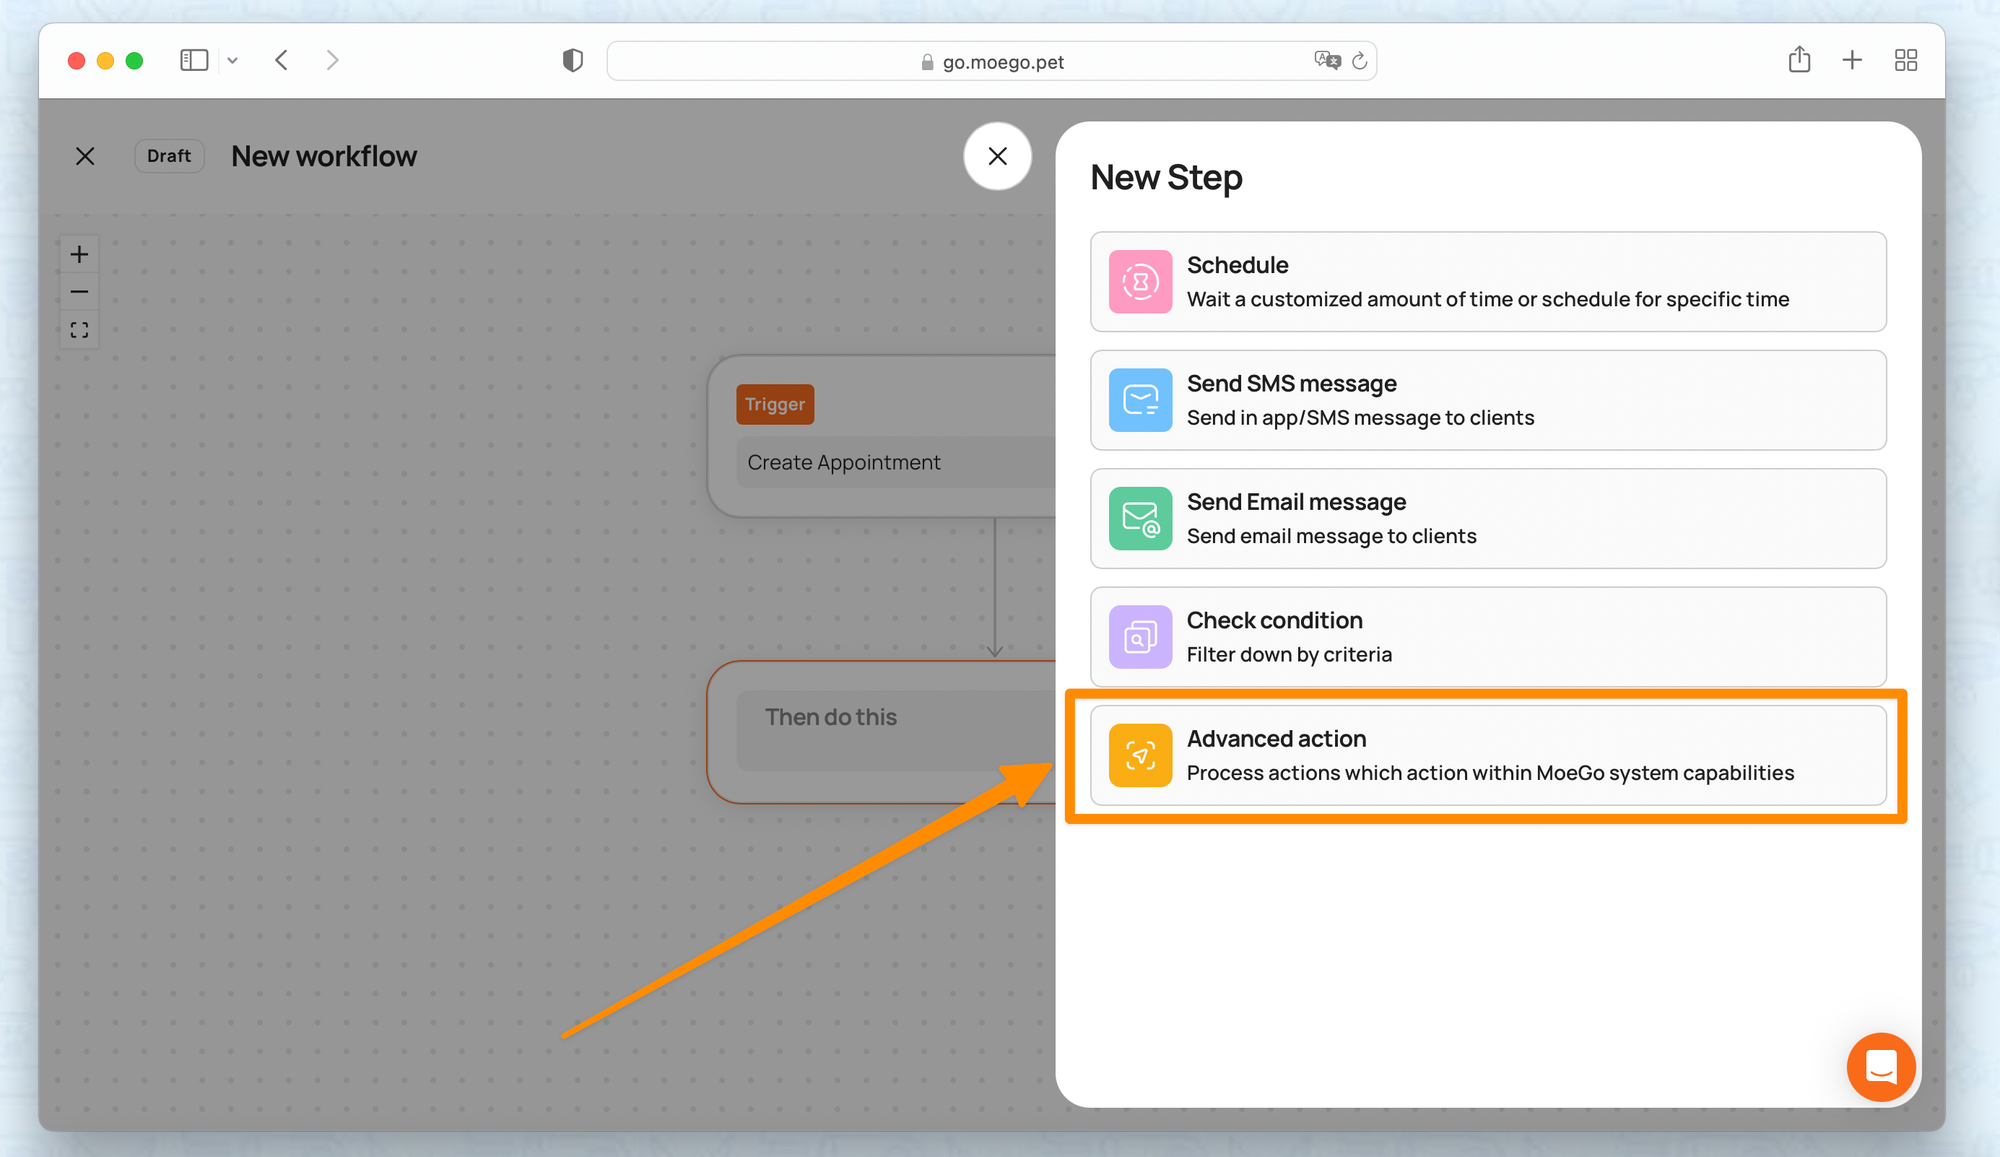Zoom in the workflow canvas
The width and height of the screenshot is (2000, 1157).
point(80,254)
